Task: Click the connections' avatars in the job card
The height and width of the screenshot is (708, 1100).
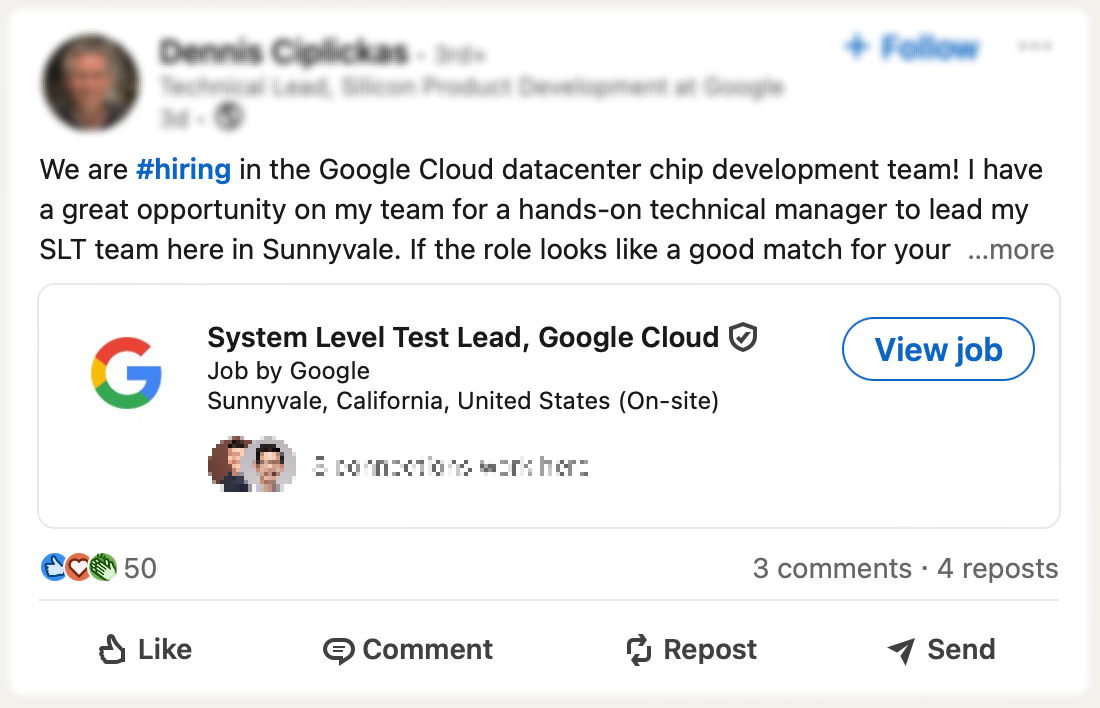Action: point(252,465)
